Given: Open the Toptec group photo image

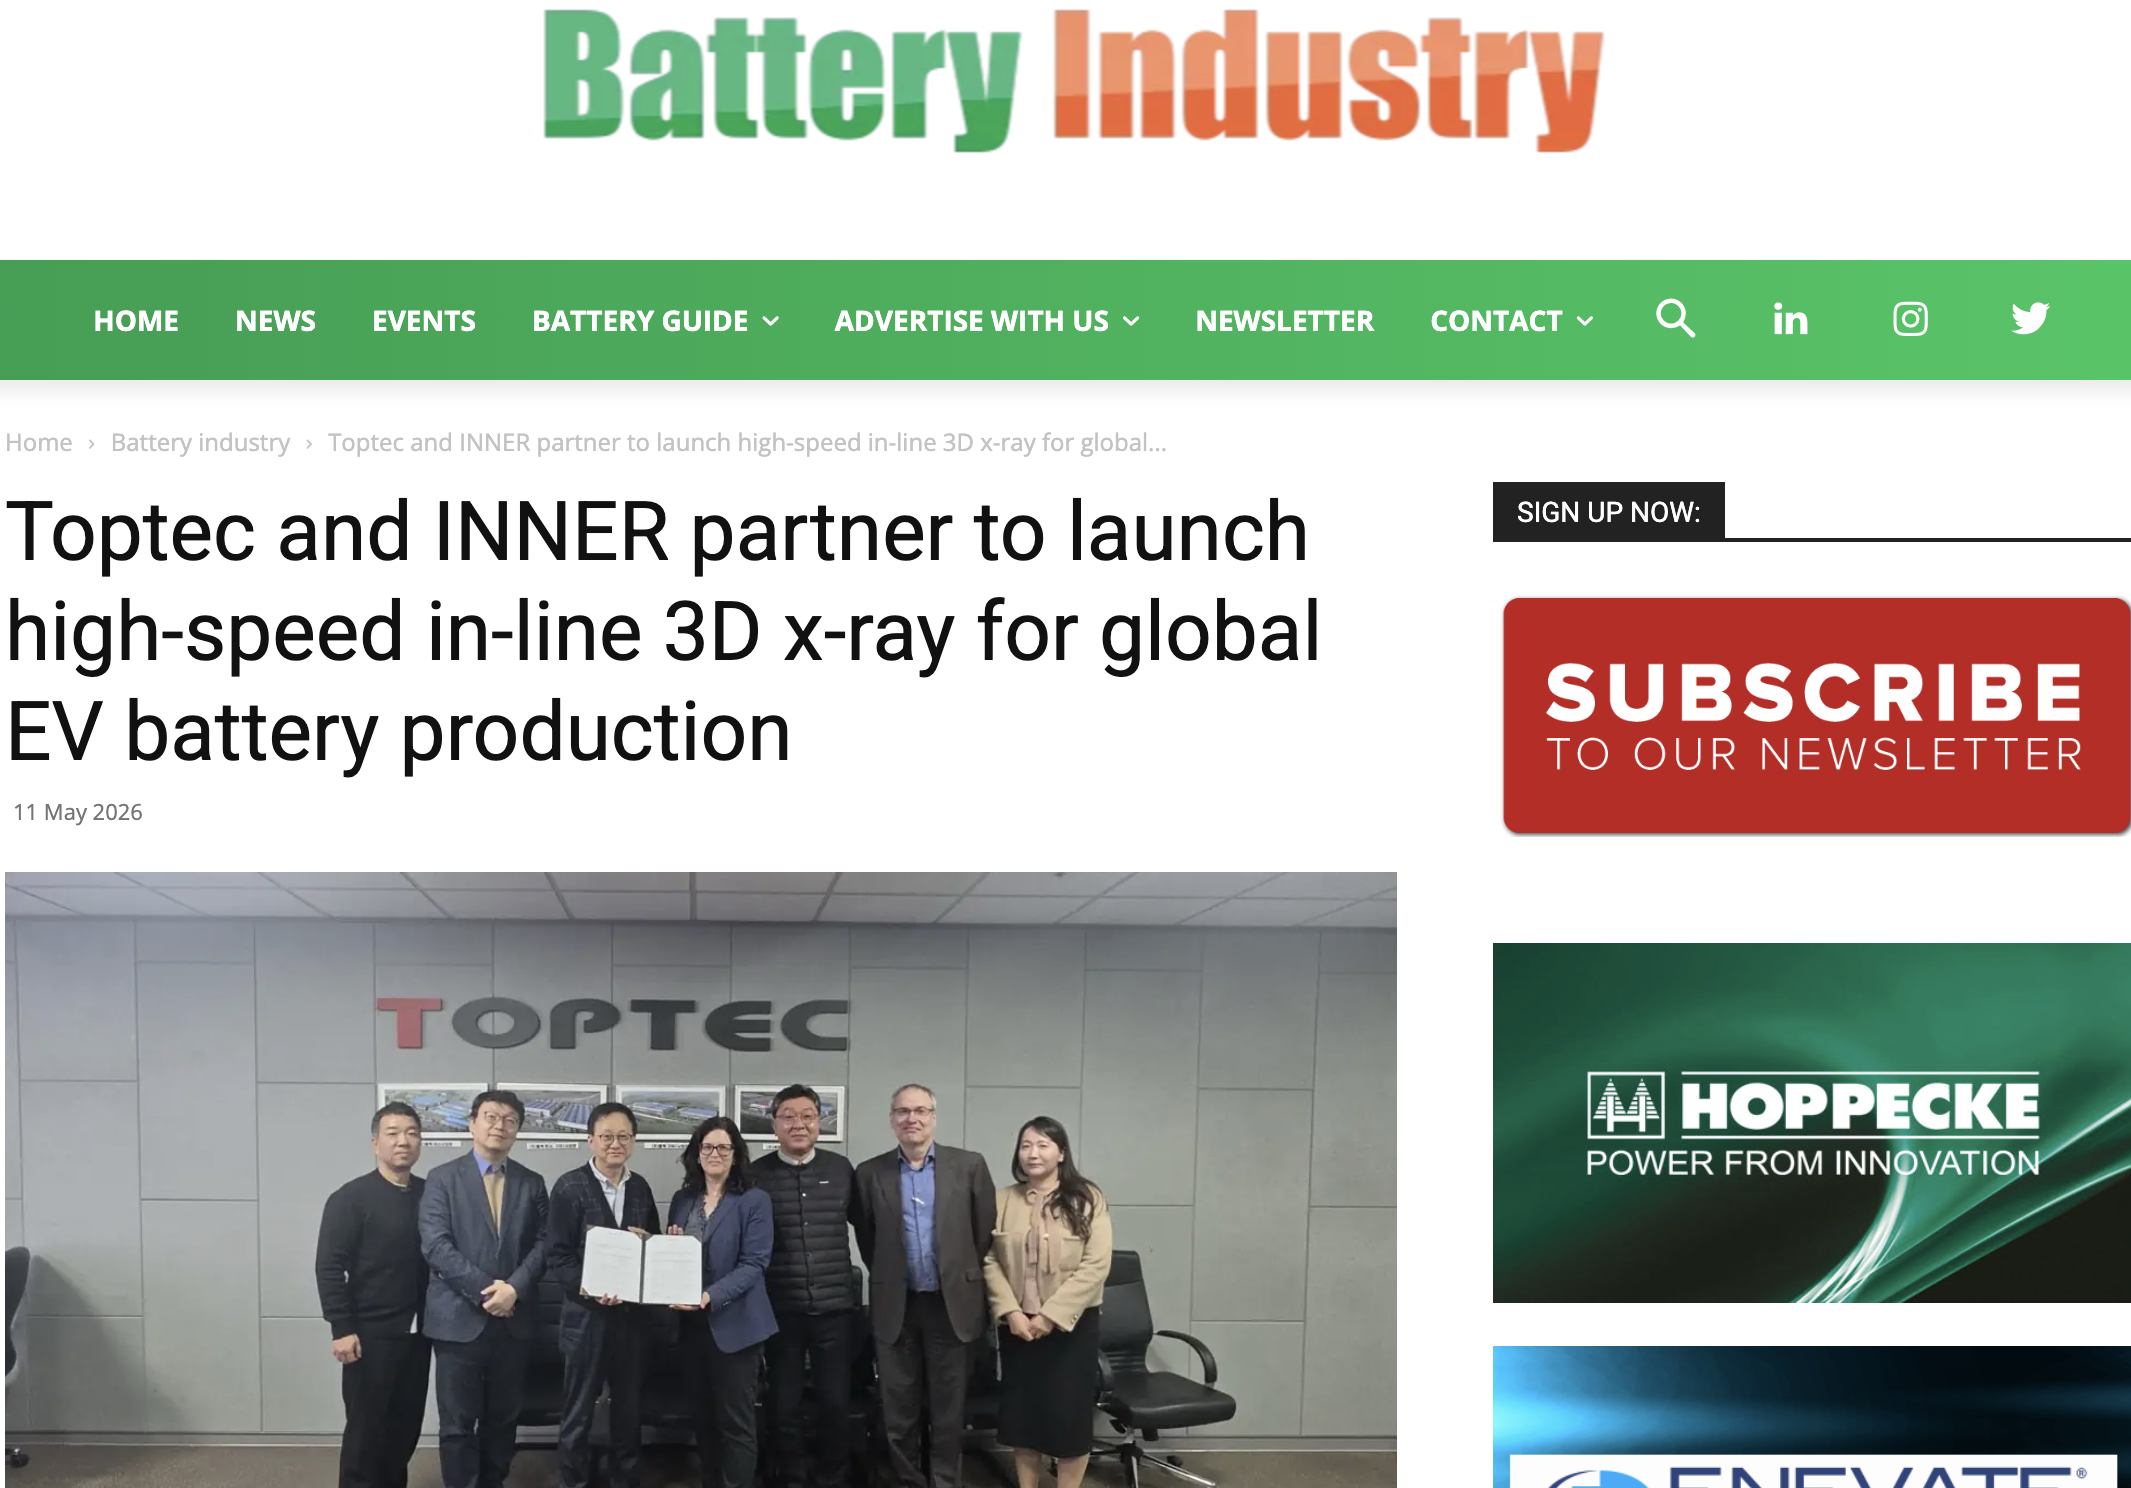Looking at the screenshot, I should tap(700, 1179).
